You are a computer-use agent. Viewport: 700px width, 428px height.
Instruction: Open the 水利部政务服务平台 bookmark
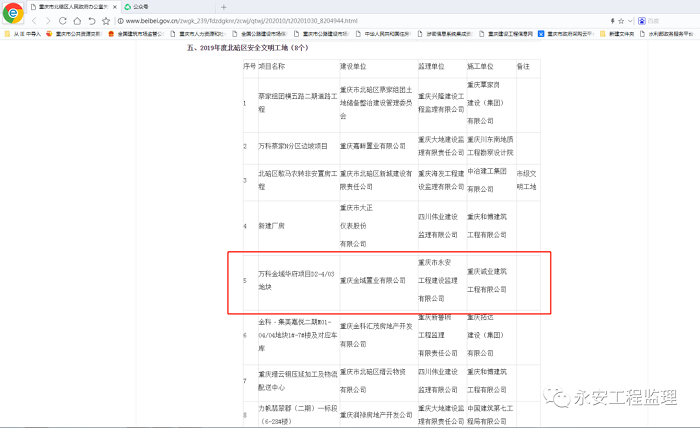tap(667, 33)
